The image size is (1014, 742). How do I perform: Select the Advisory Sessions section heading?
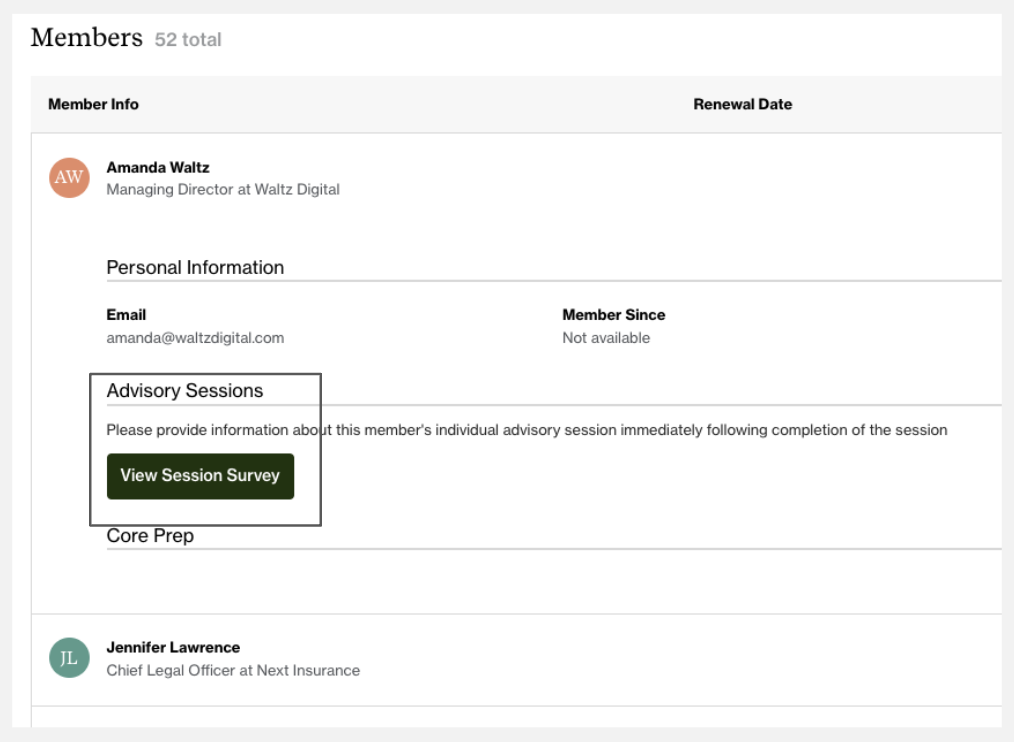pyautogui.click(x=185, y=391)
